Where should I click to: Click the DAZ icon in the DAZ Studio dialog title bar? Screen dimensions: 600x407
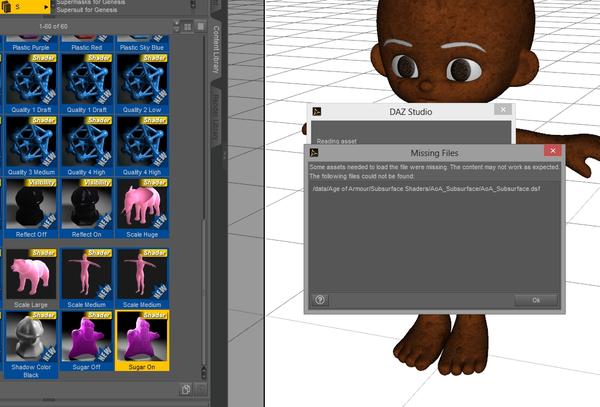pos(317,111)
